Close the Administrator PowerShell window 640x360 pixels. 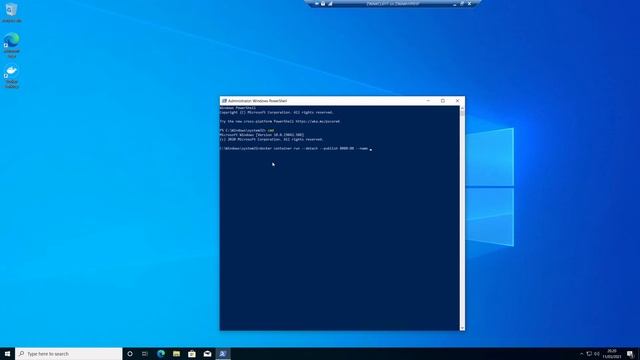[458, 100]
